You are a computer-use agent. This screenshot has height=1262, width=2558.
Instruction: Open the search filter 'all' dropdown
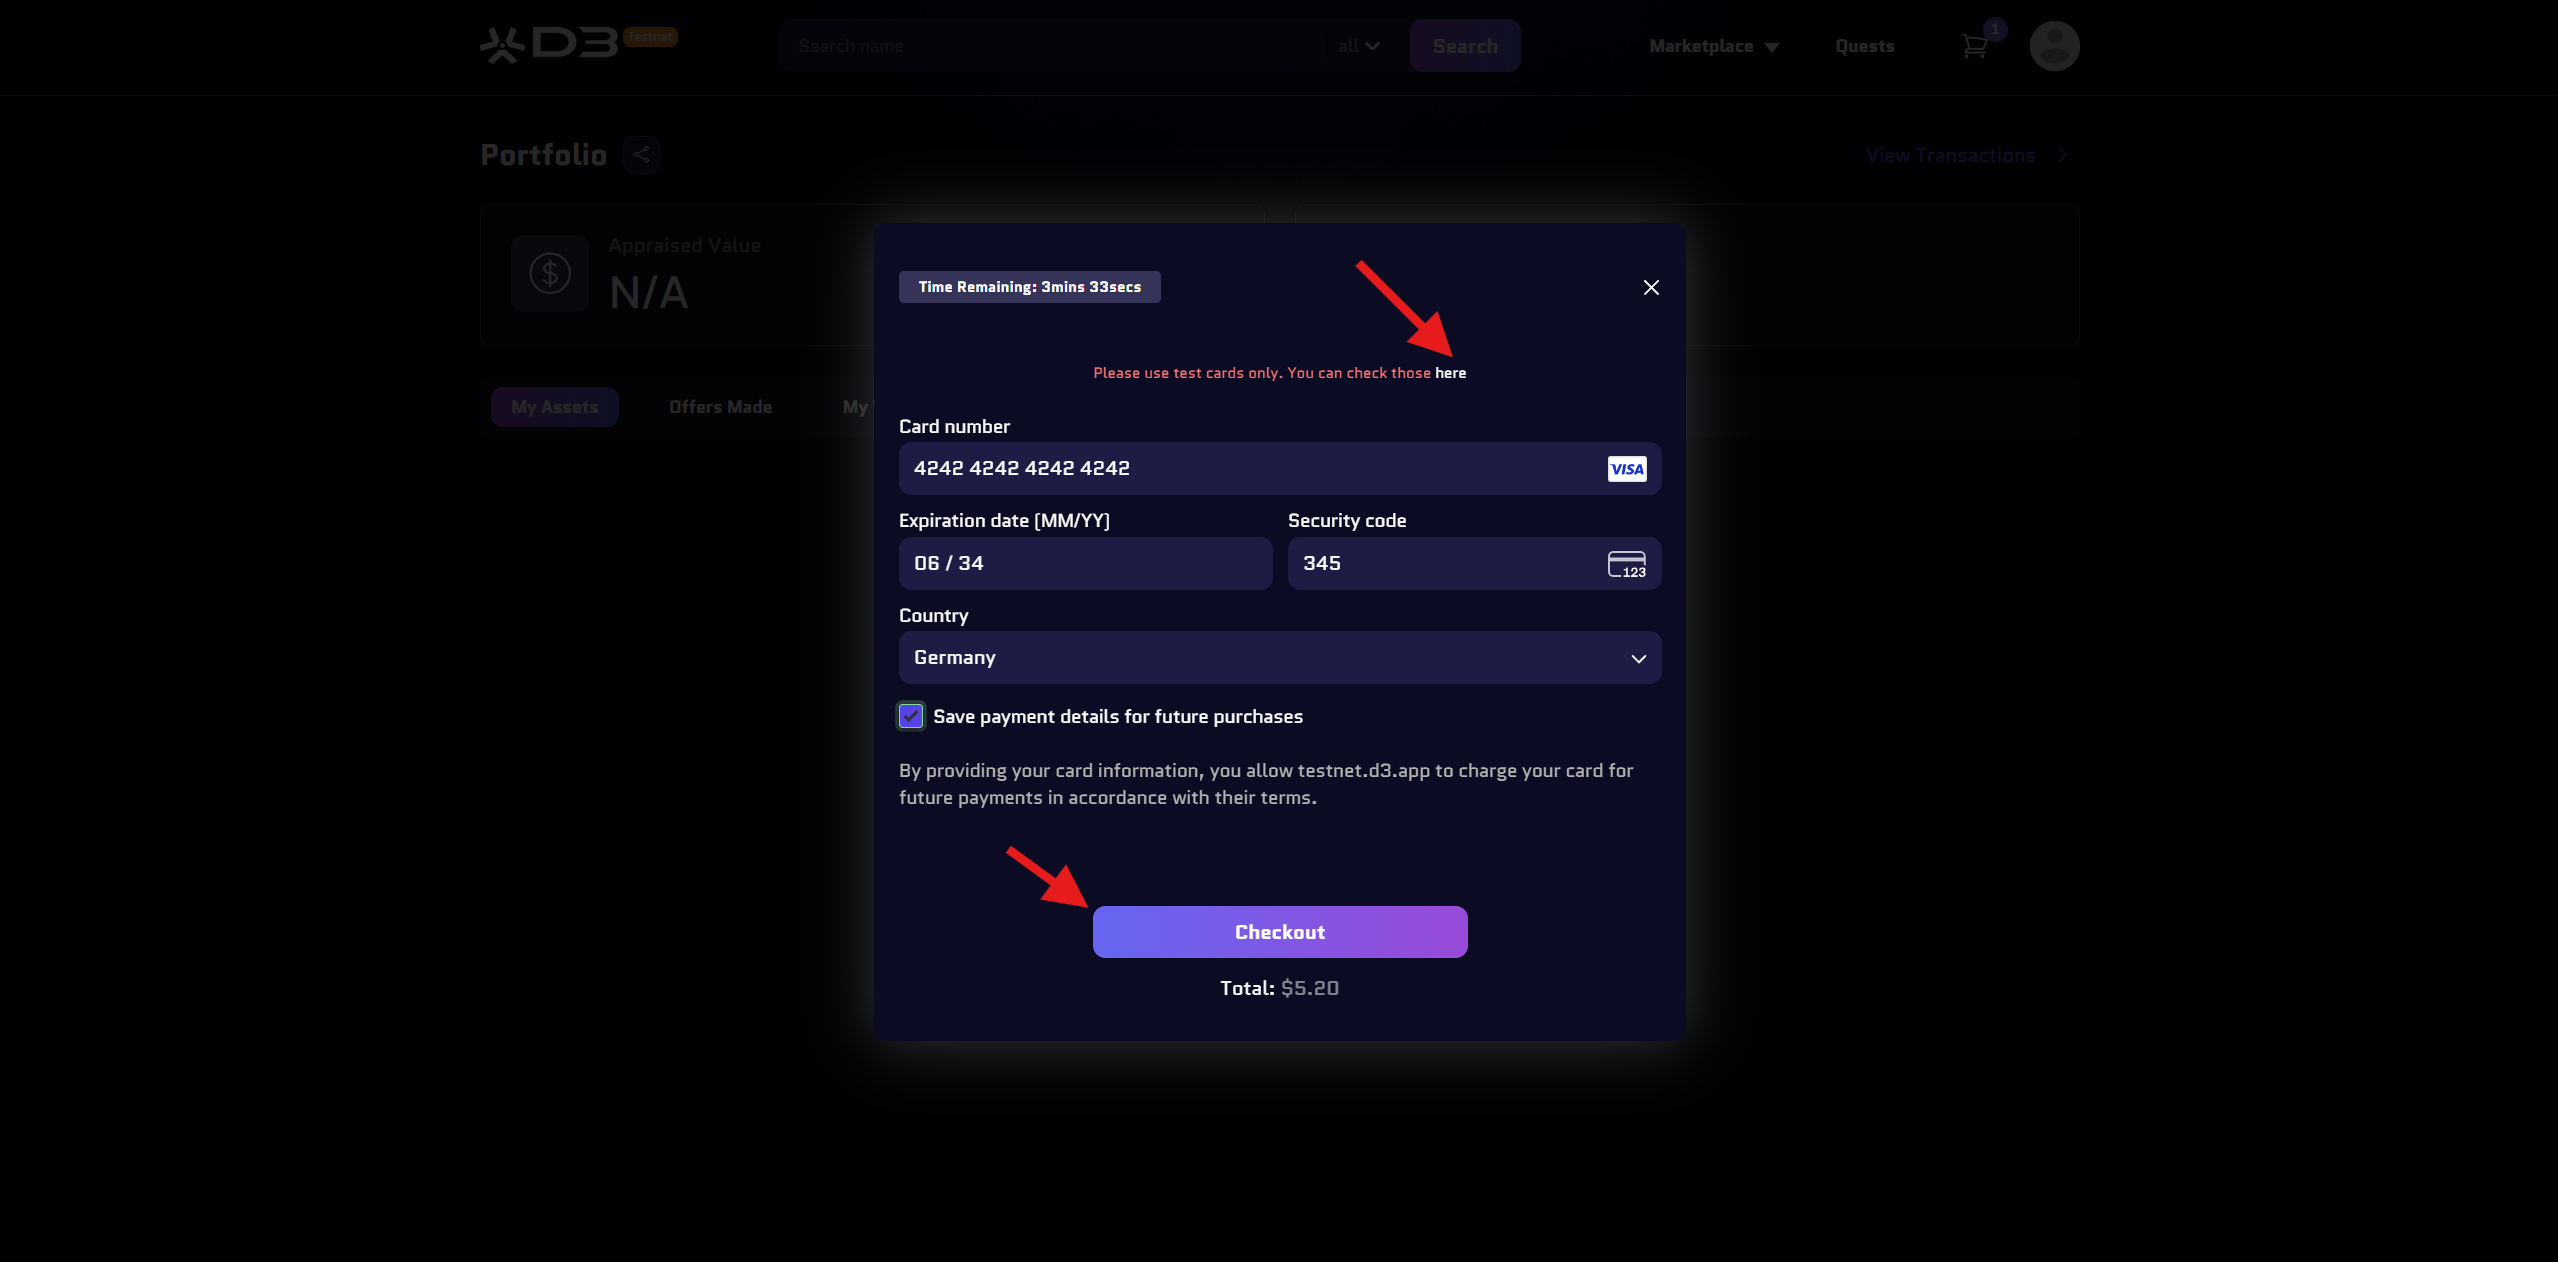tap(1358, 47)
